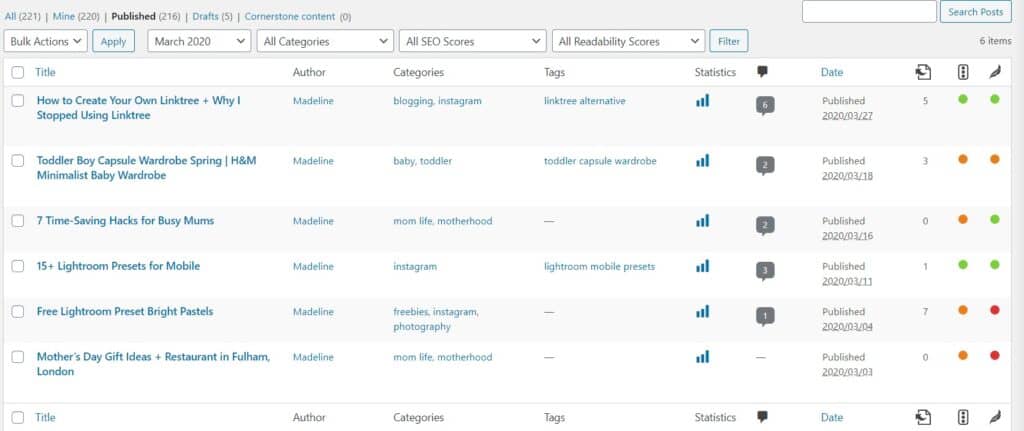Open March 2020 date filter dropdown
Image resolution: width=1024 pixels, height=431 pixels.
pos(199,41)
